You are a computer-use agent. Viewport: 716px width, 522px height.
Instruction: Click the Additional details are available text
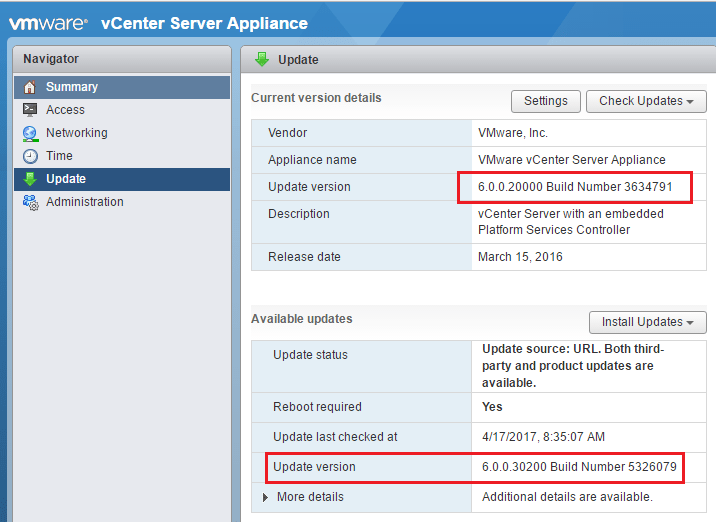pyautogui.click(x=566, y=497)
